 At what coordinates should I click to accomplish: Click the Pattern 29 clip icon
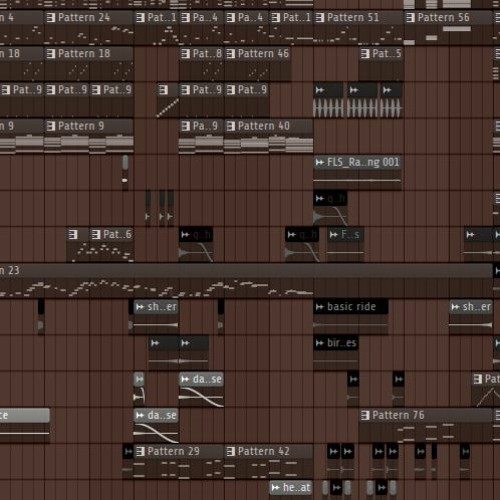141,452
